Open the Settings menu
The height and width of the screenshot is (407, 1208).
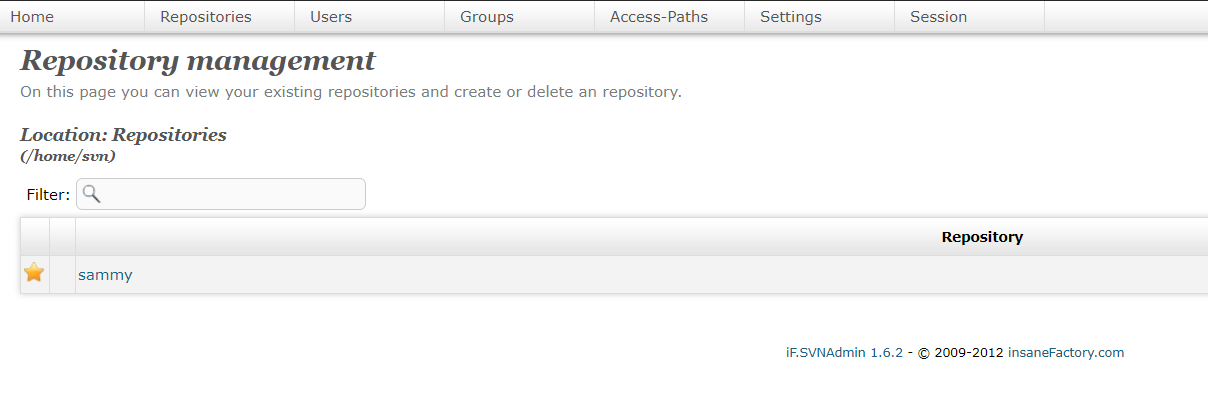point(791,17)
